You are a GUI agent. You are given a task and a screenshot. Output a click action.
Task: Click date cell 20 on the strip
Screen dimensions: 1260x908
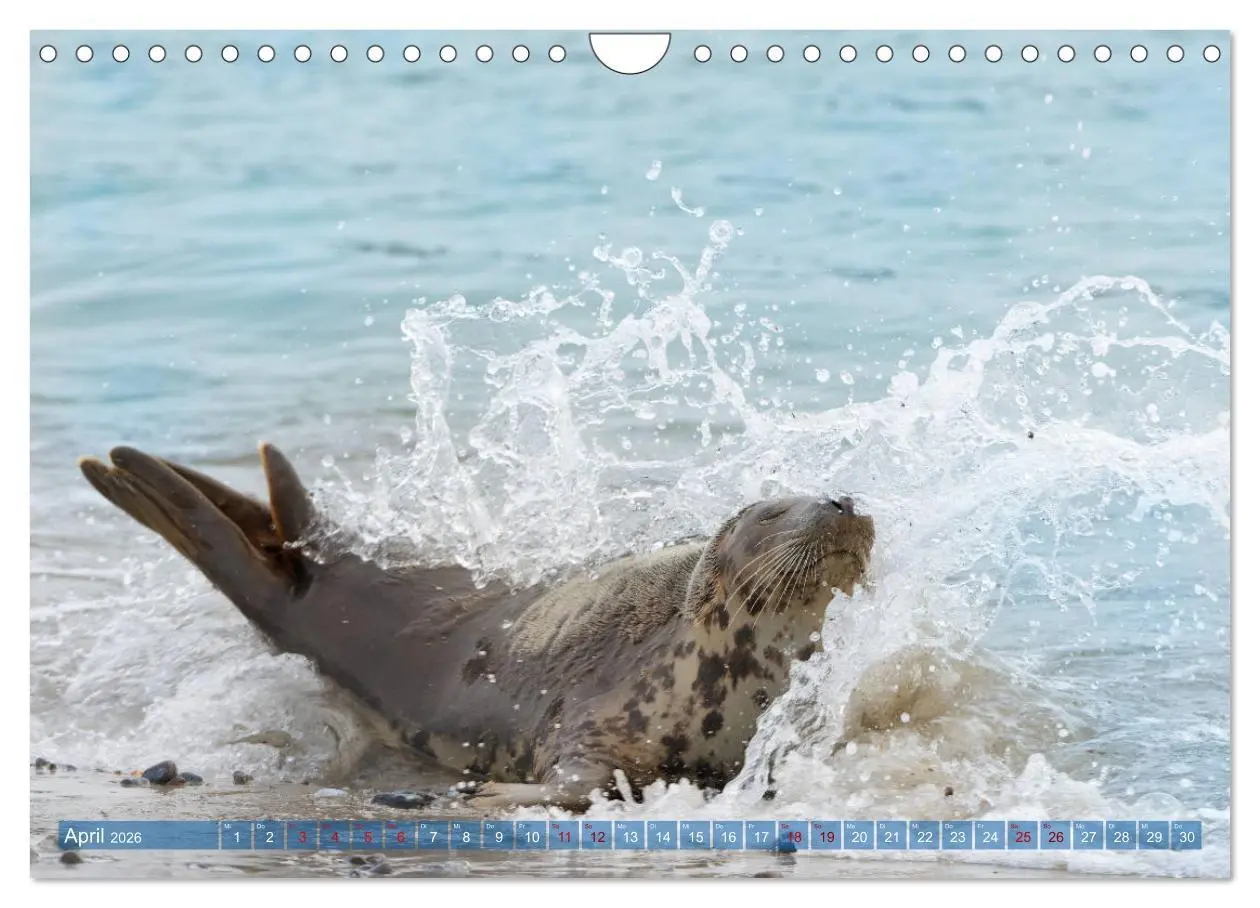(858, 839)
